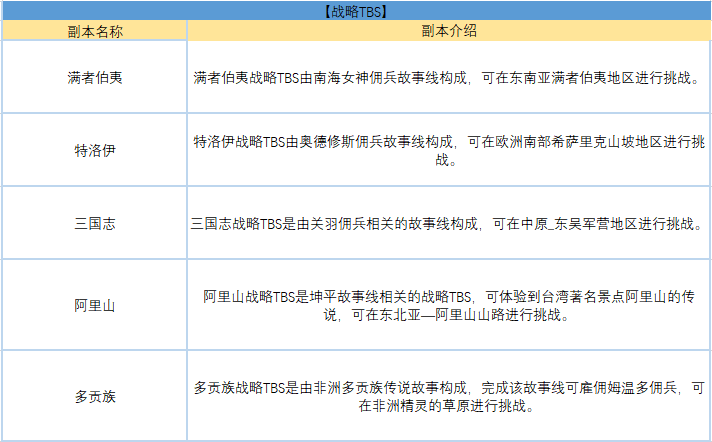Screen dimensions: 712x442
Task: Click the 【战略TBS】 table title bar
Action: coord(356,11)
